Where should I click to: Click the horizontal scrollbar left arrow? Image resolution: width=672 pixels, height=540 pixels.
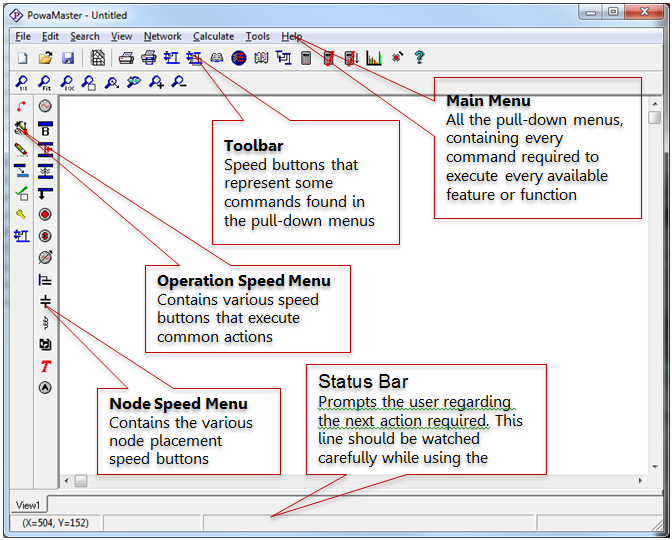point(66,481)
